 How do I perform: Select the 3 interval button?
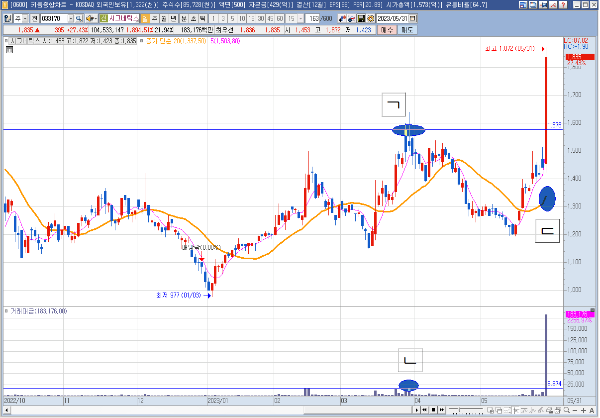coord(223,18)
